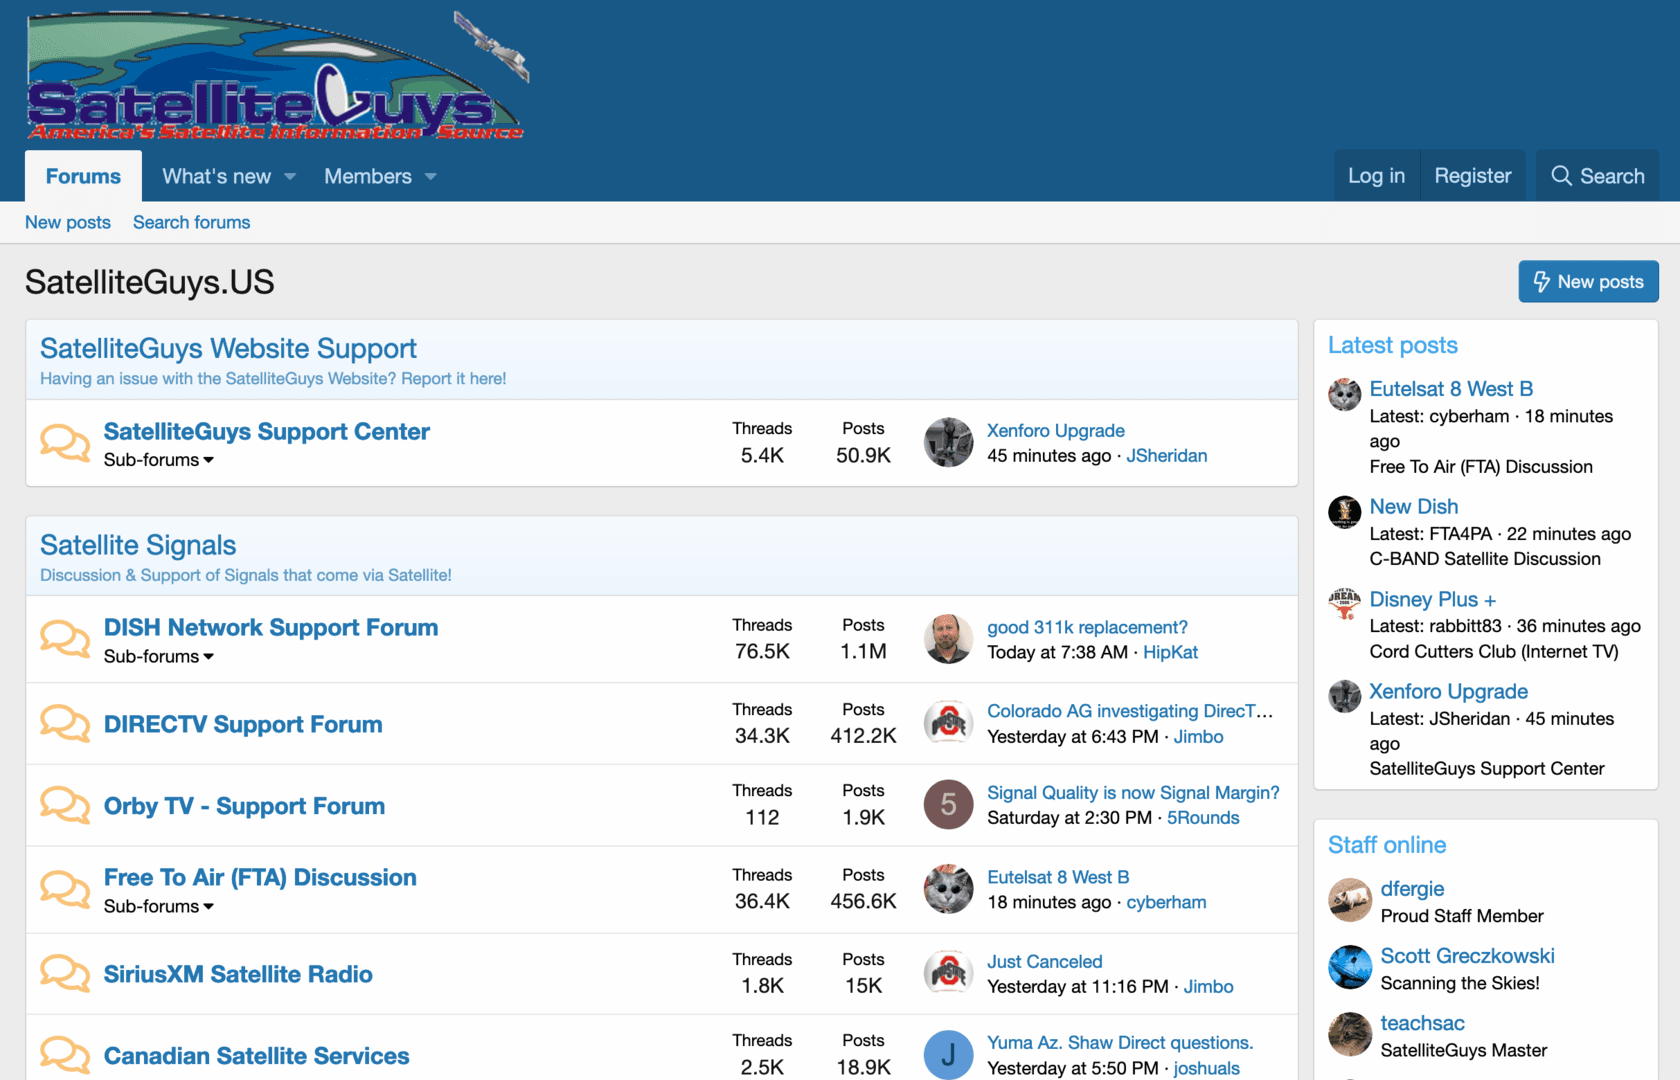The height and width of the screenshot is (1080, 1680).
Task: Open Scott Greczkowski's staff avatar
Action: 1349,967
